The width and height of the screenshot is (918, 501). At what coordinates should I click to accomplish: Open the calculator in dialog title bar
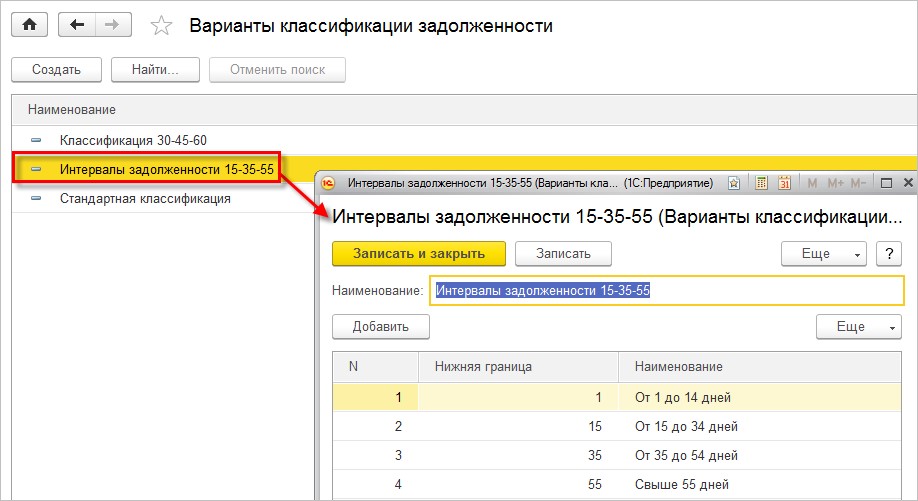click(762, 183)
